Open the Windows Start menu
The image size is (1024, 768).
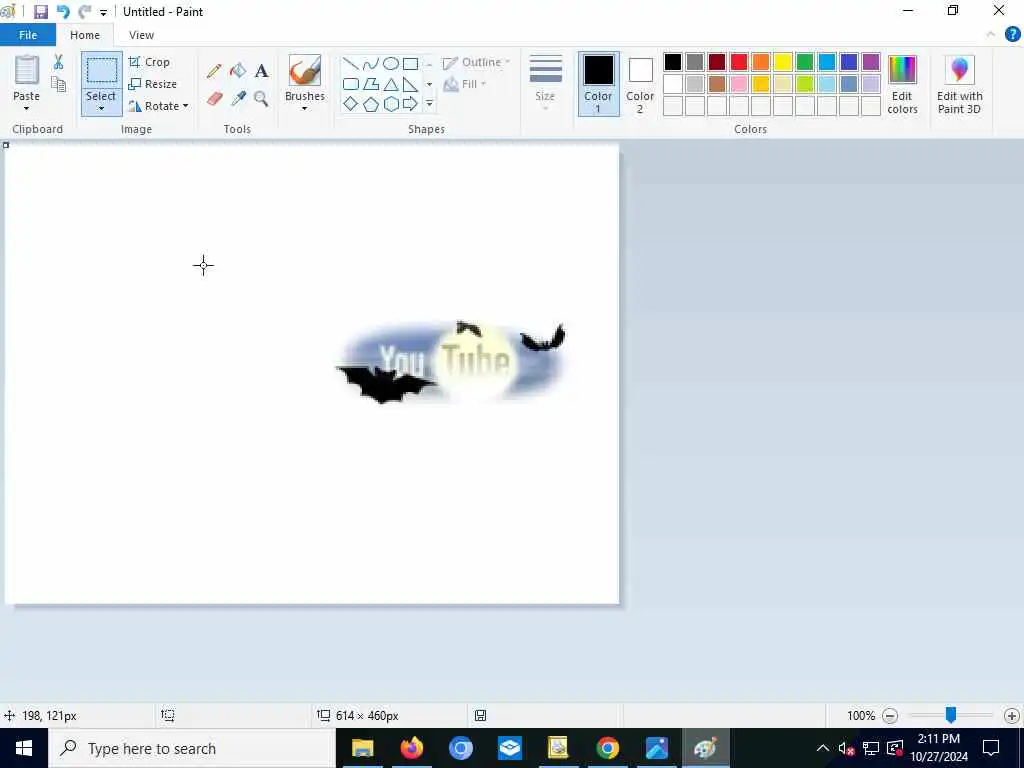pos(24,748)
